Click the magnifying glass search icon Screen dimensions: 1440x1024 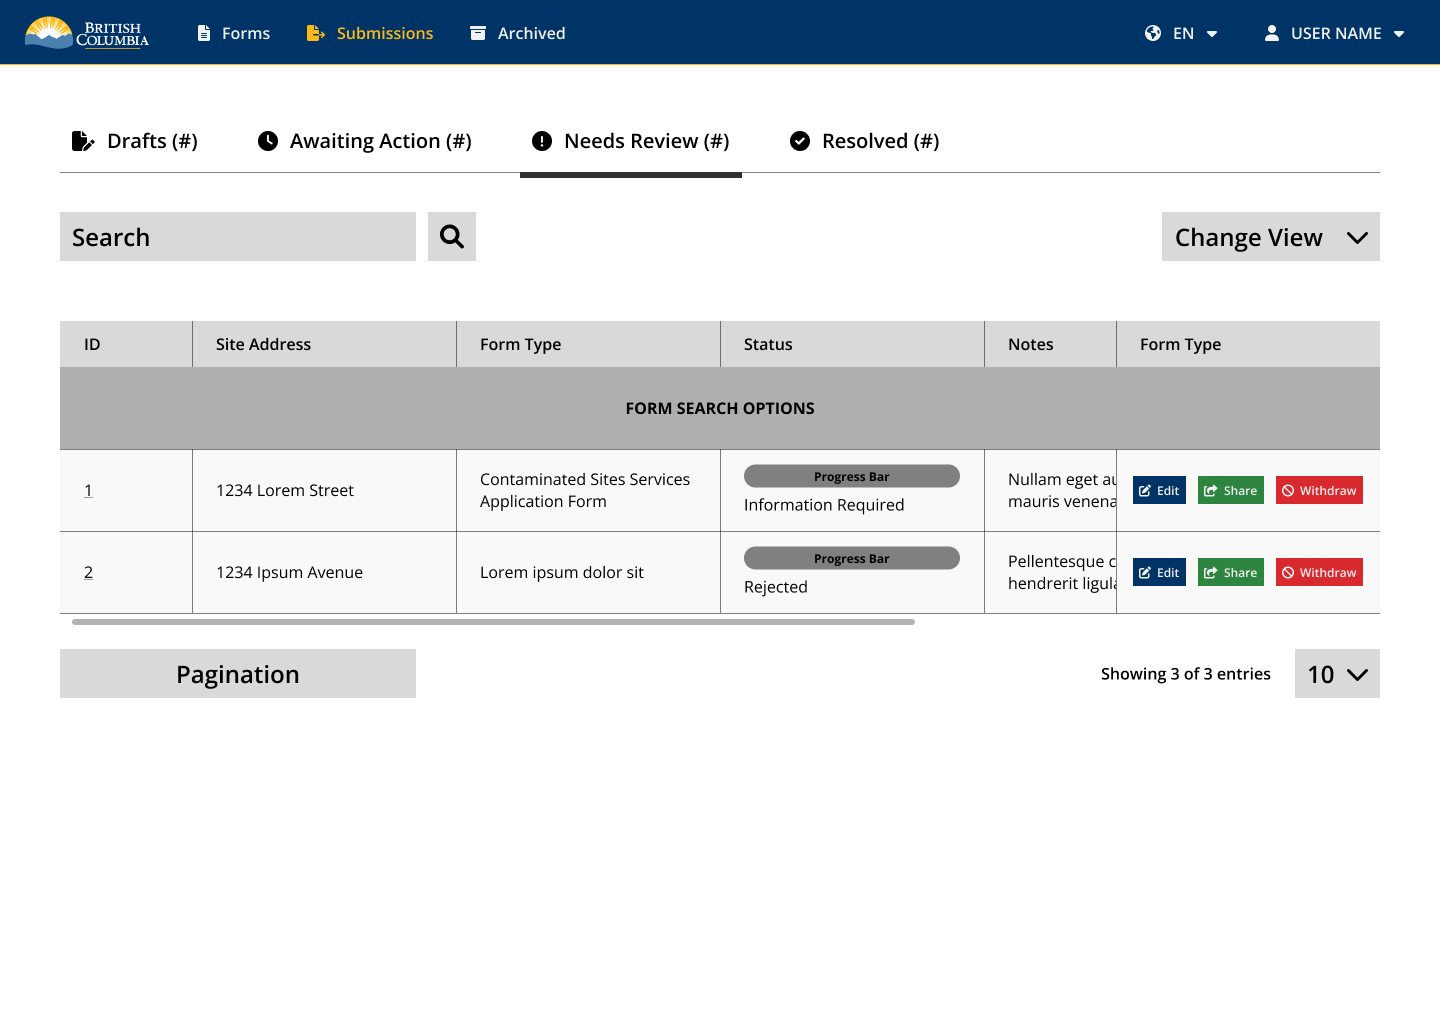451,237
